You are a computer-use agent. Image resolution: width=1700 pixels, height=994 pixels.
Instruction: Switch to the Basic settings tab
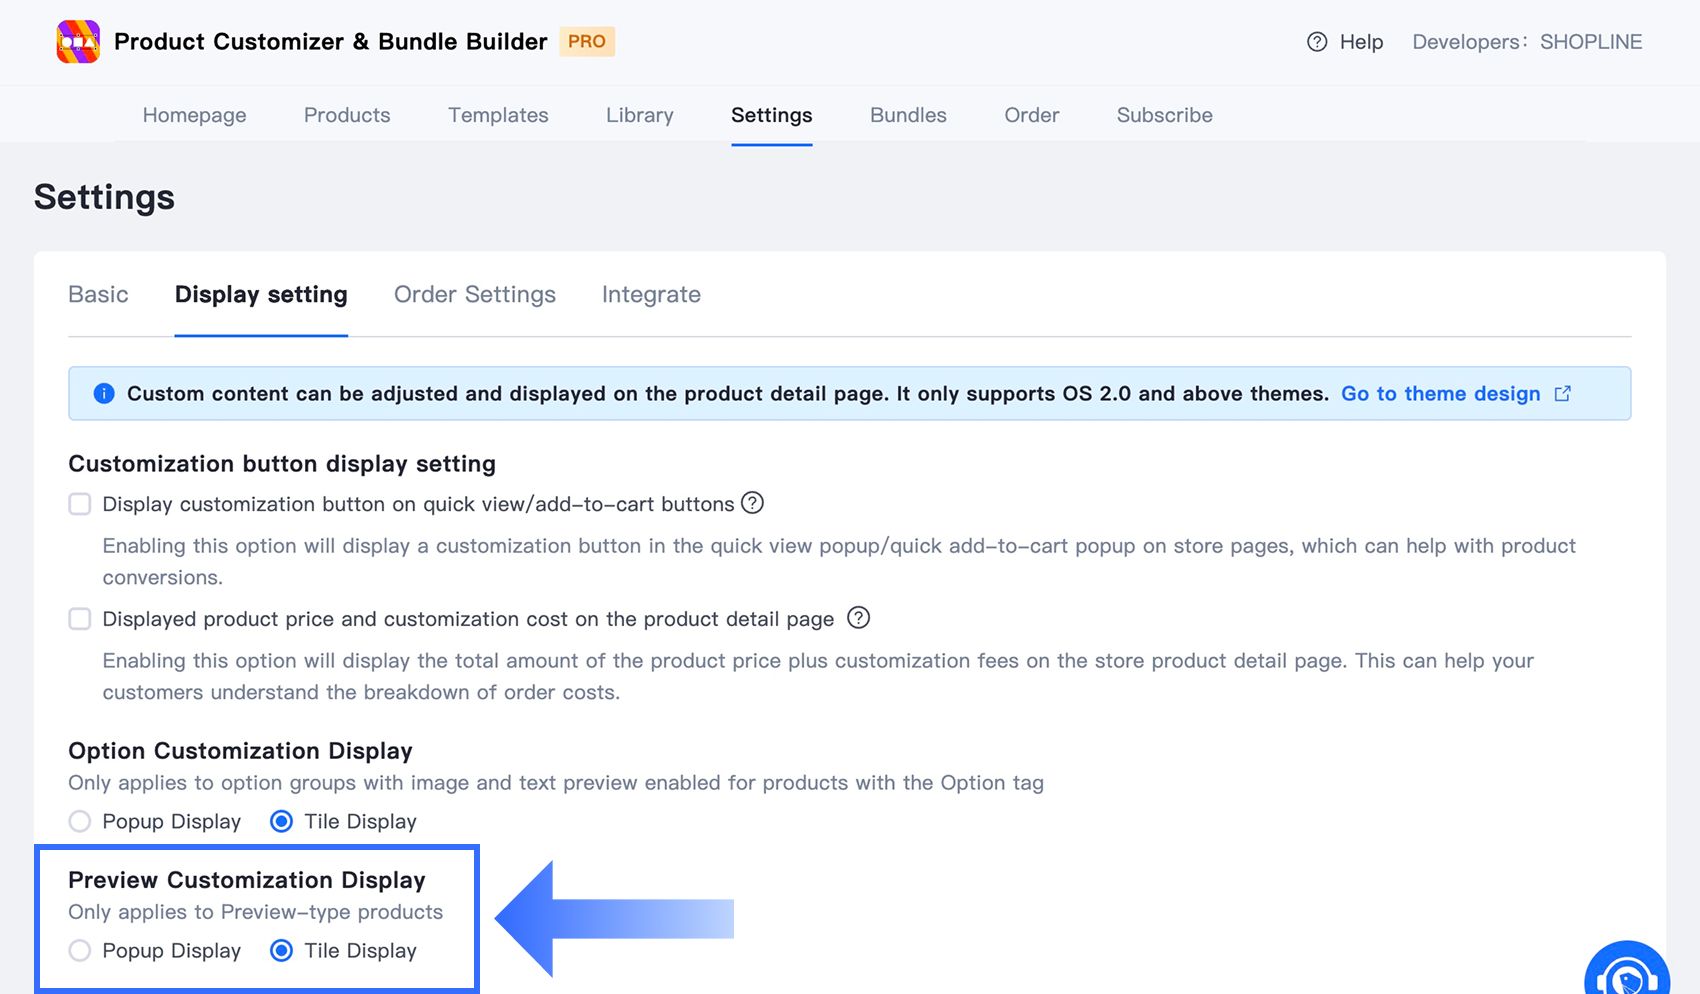point(98,294)
